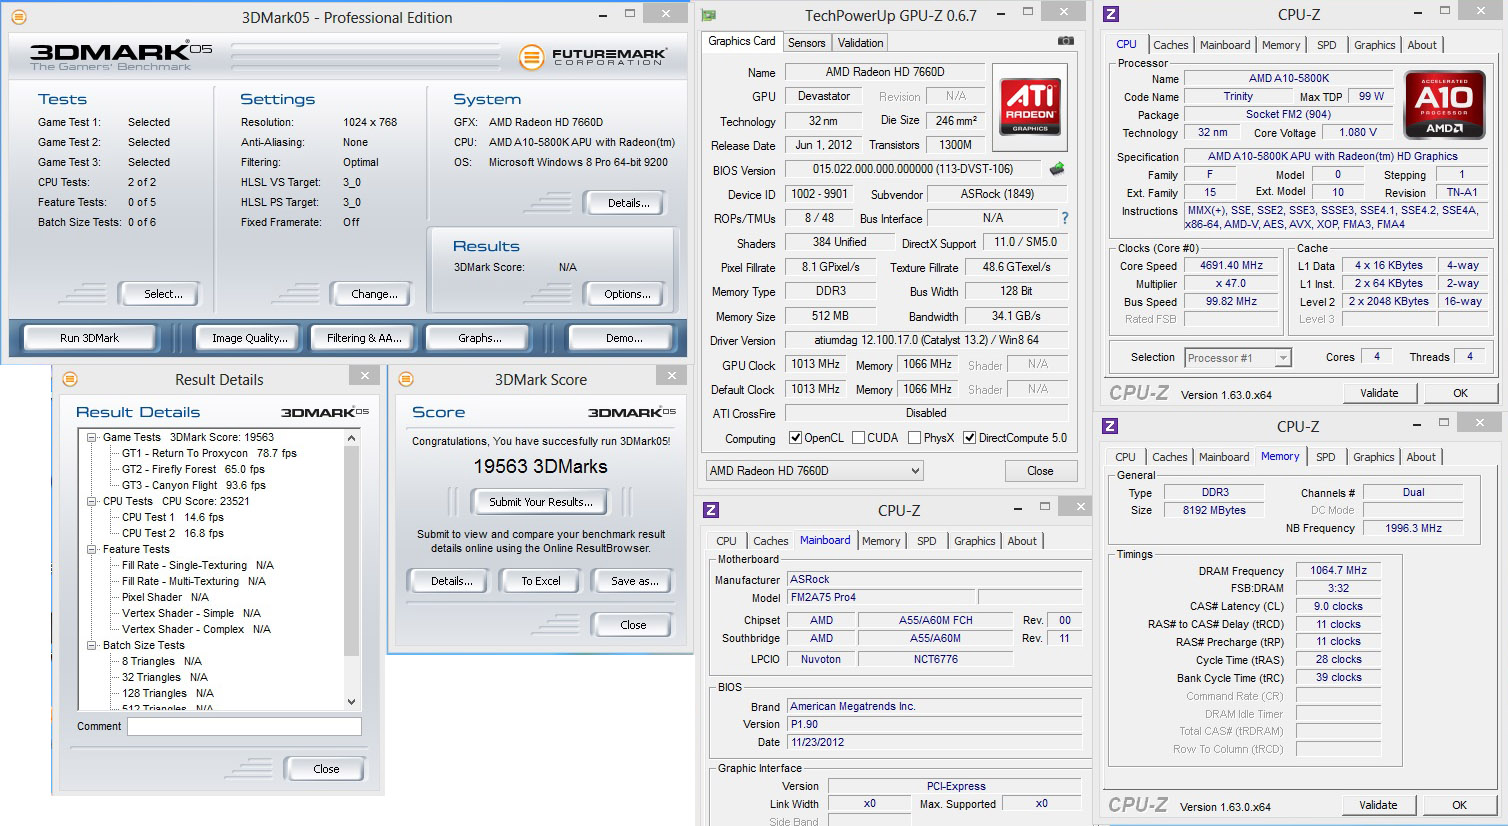Select the CPU Test 2 row
This screenshot has width=1508, height=826.
[172, 533]
